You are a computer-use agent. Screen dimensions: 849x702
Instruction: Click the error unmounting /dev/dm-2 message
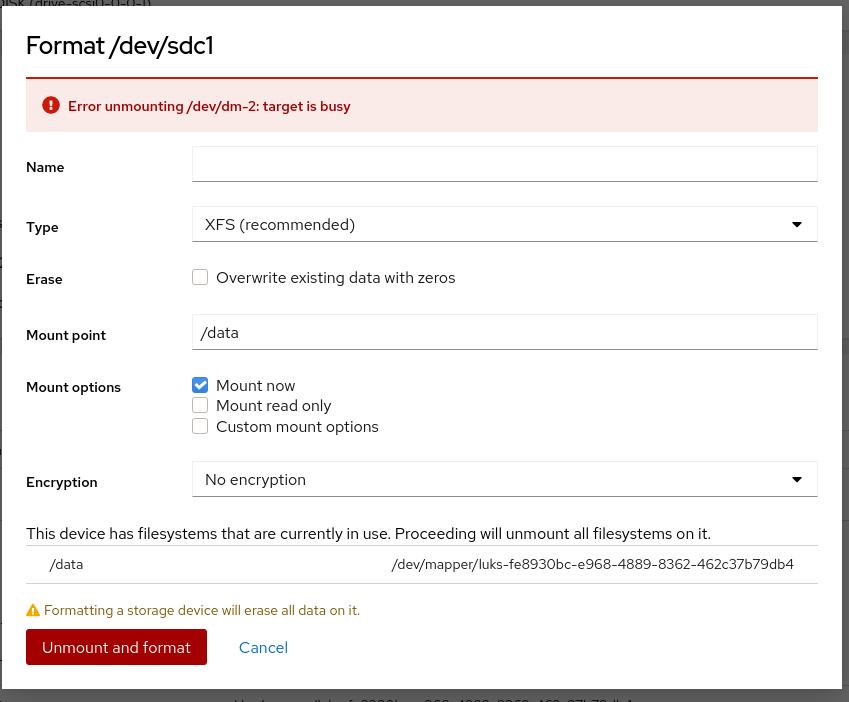[x=209, y=106]
